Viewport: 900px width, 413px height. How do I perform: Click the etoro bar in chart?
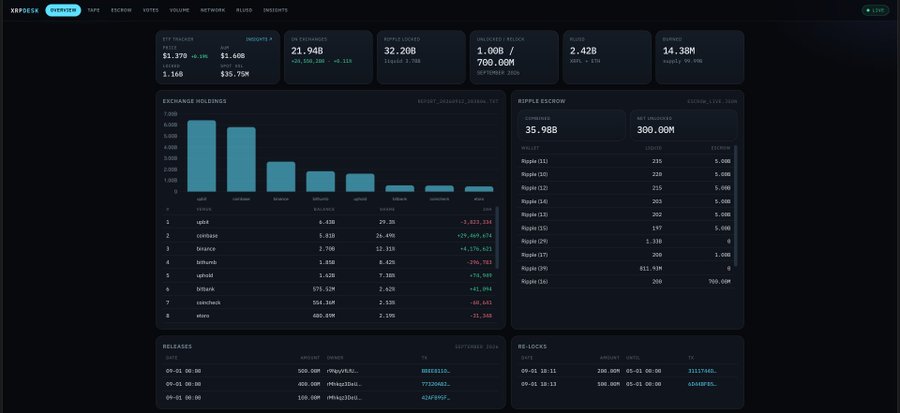[479, 189]
